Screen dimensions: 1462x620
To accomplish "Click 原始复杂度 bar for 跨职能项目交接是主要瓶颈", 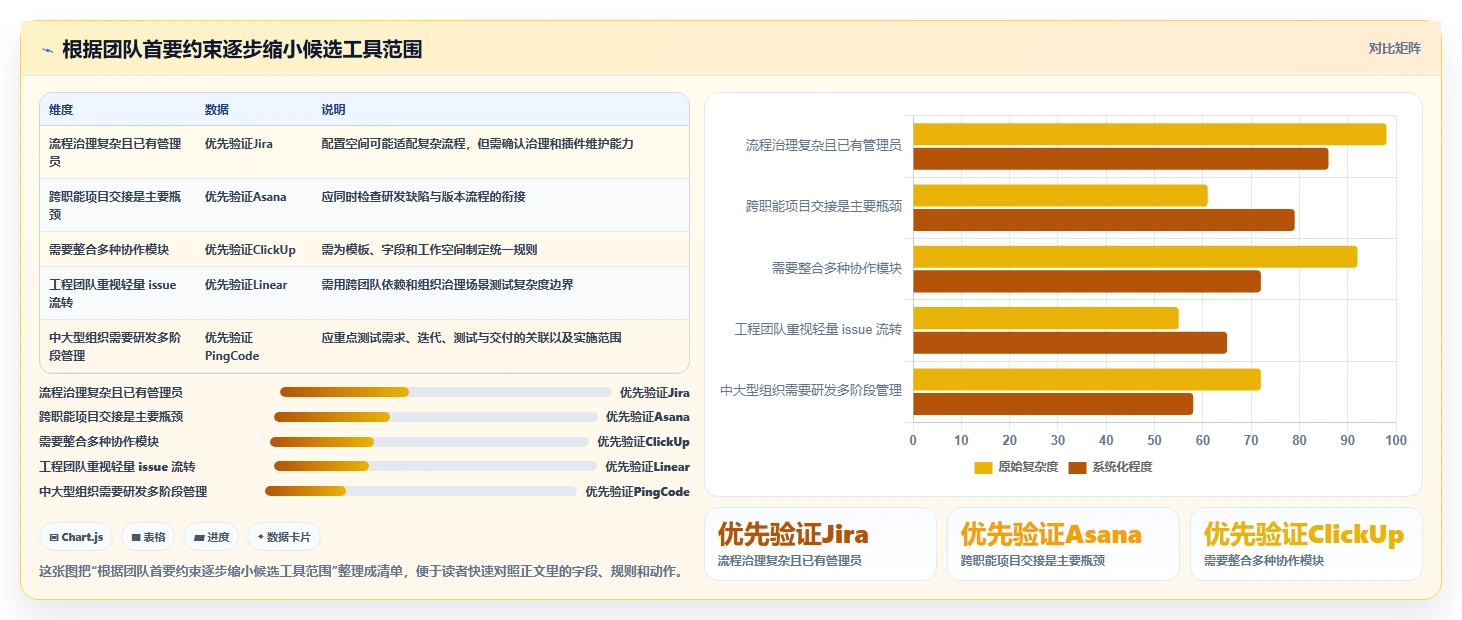I will pyautogui.click(x=1060, y=195).
